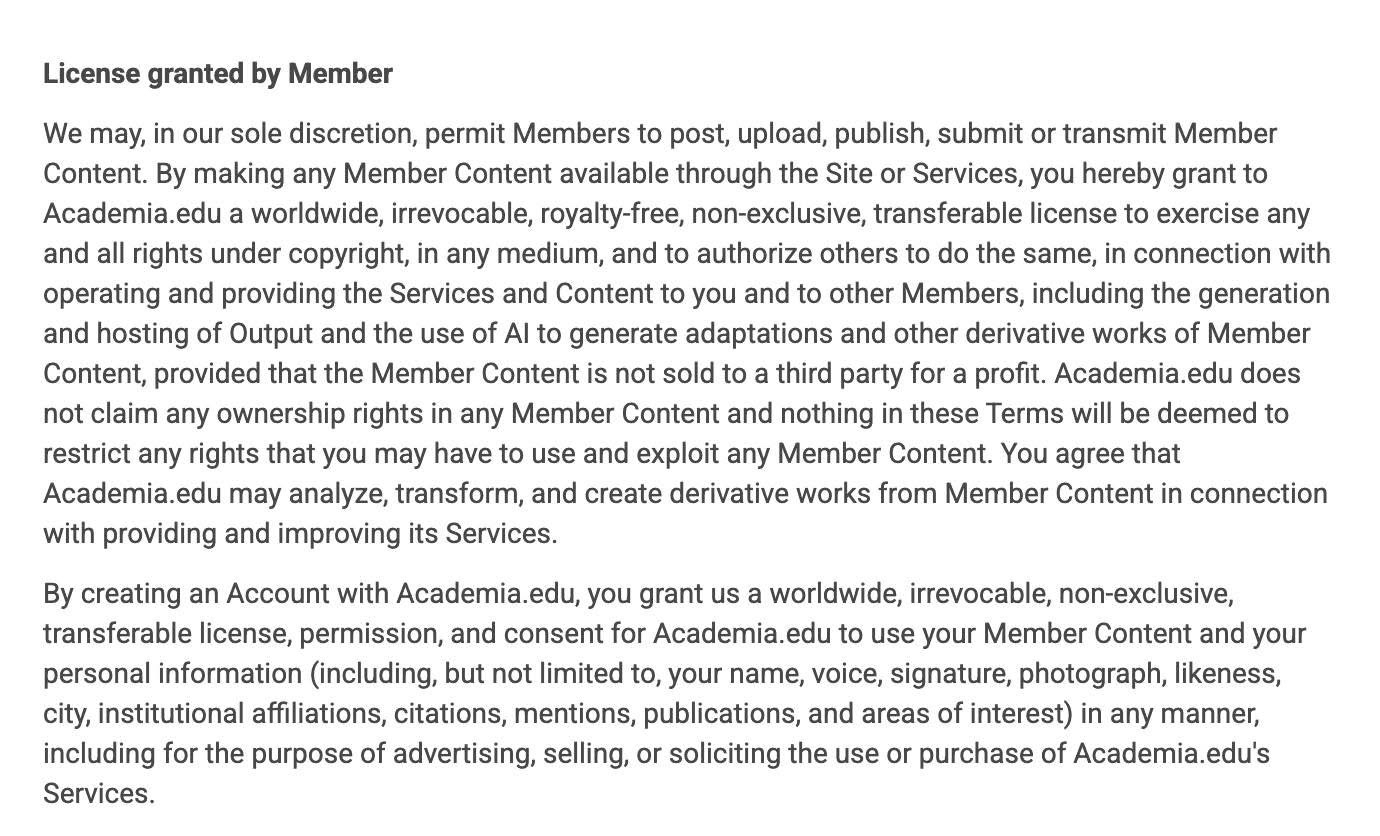
Task: Click 'with providing and improving its Services' line
Action: pyautogui.click(x=300, y=534)
